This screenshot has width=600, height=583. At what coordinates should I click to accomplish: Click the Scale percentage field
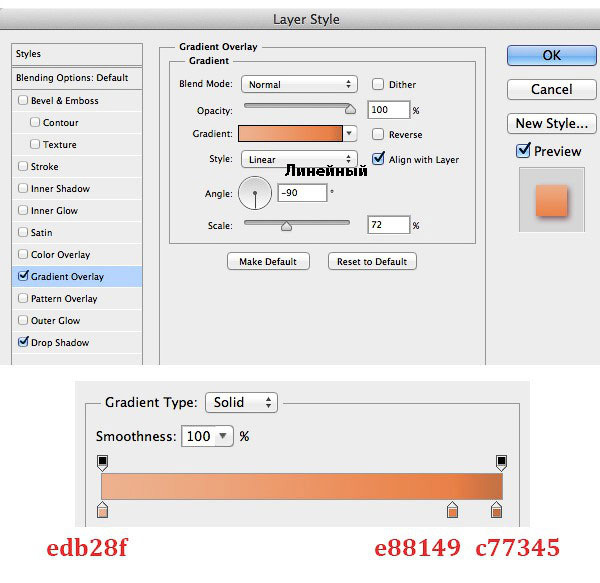click(x=388, y=225)
